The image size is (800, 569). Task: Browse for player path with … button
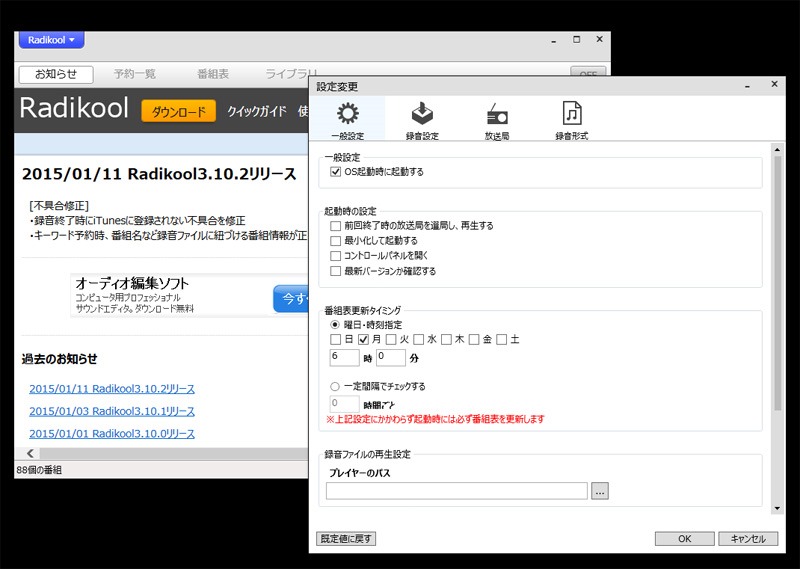[600, 491]
